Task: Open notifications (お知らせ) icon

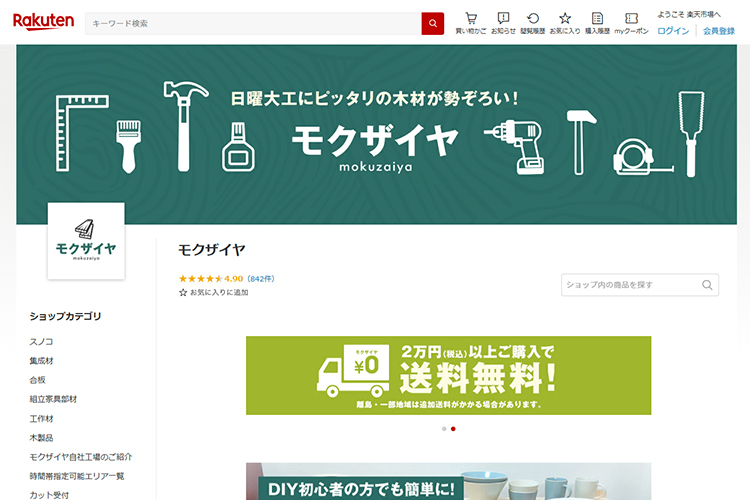Action: tap(503, 22)
